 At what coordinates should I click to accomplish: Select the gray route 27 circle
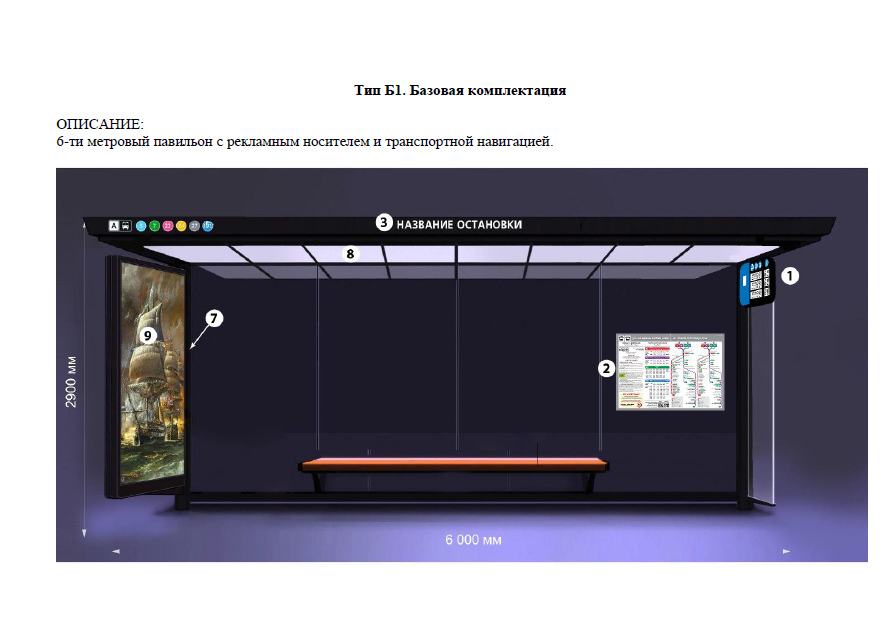tap(194, 226)
